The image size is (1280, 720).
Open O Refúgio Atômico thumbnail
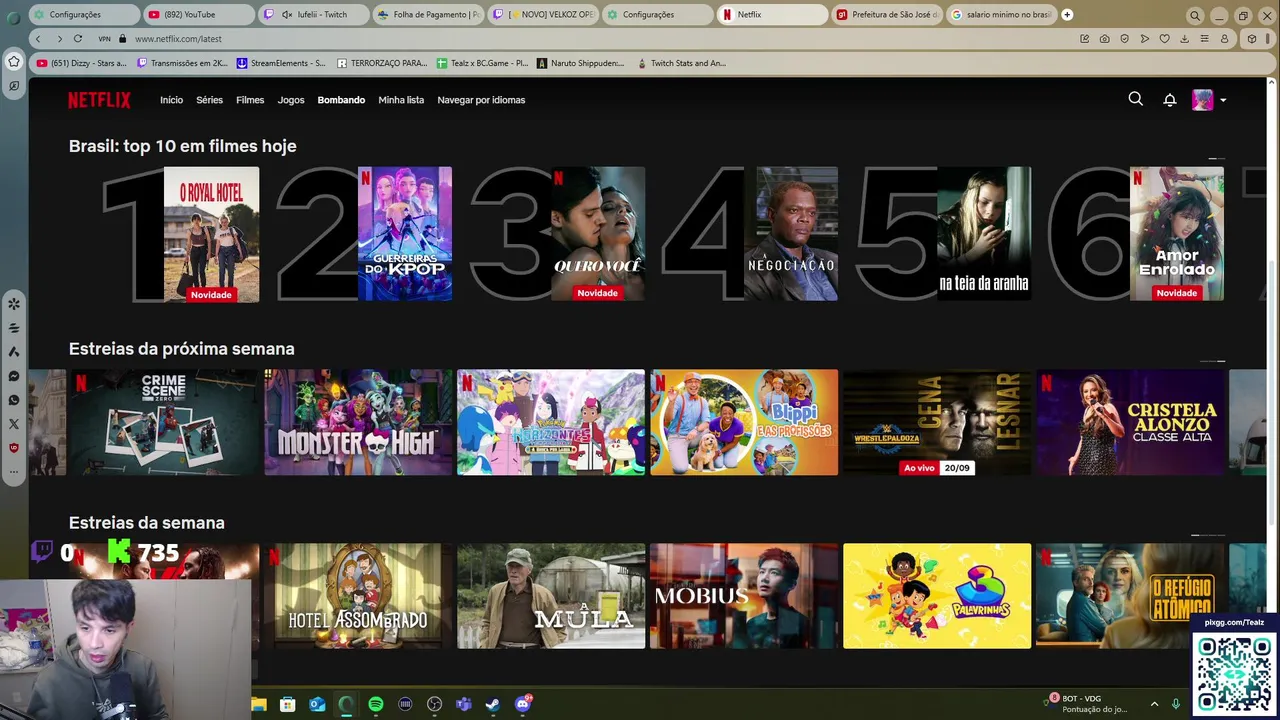[1130, 596]
